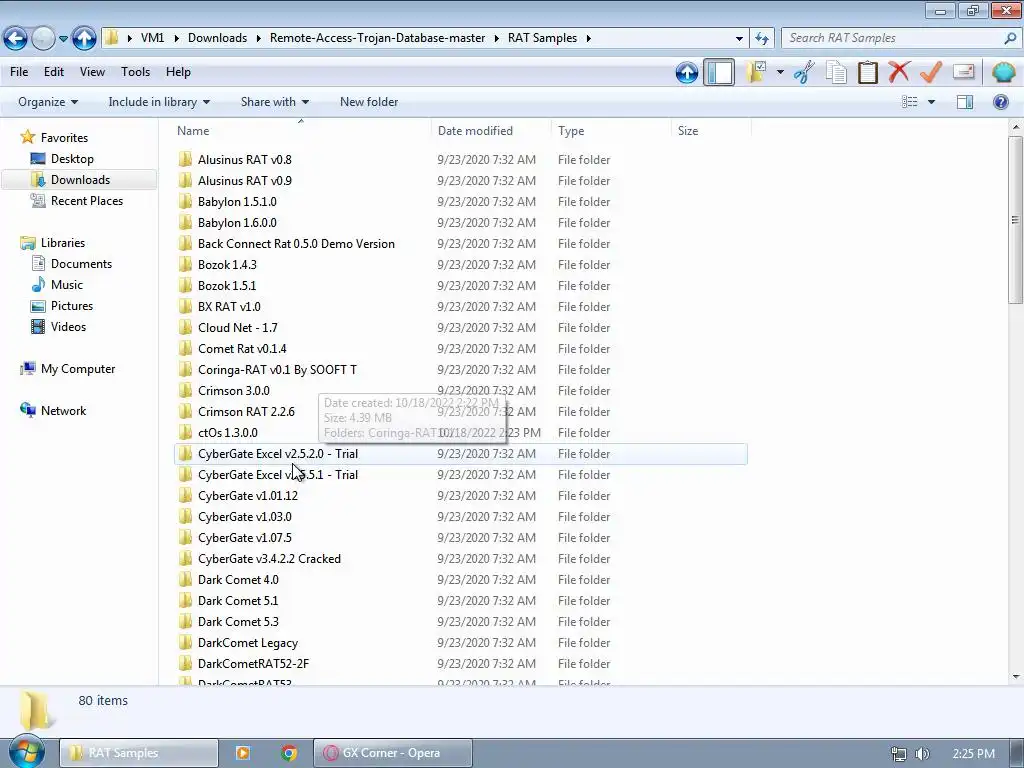The image size is (1024, 768).
Task: Open the recent pages dropdown arrow
Action: 63,39
